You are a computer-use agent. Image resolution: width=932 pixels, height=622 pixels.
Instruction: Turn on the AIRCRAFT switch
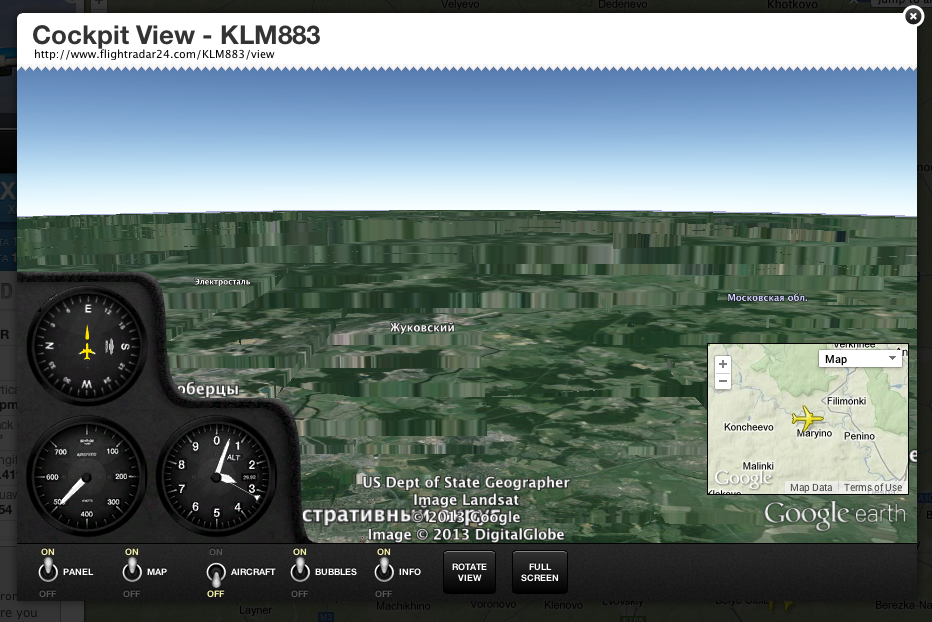pos(215,572)
